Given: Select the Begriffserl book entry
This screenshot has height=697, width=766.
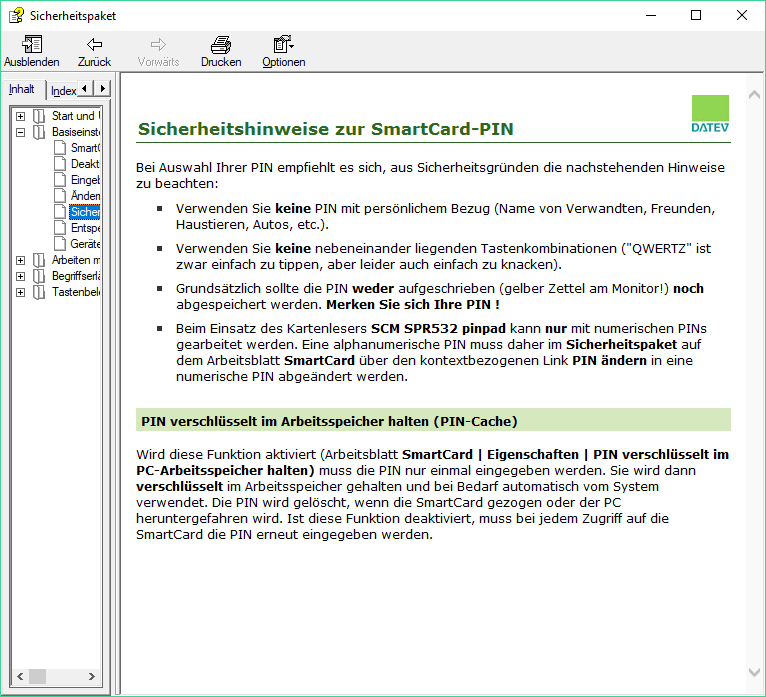Looking at the screenshot, I should pos(76,276).
